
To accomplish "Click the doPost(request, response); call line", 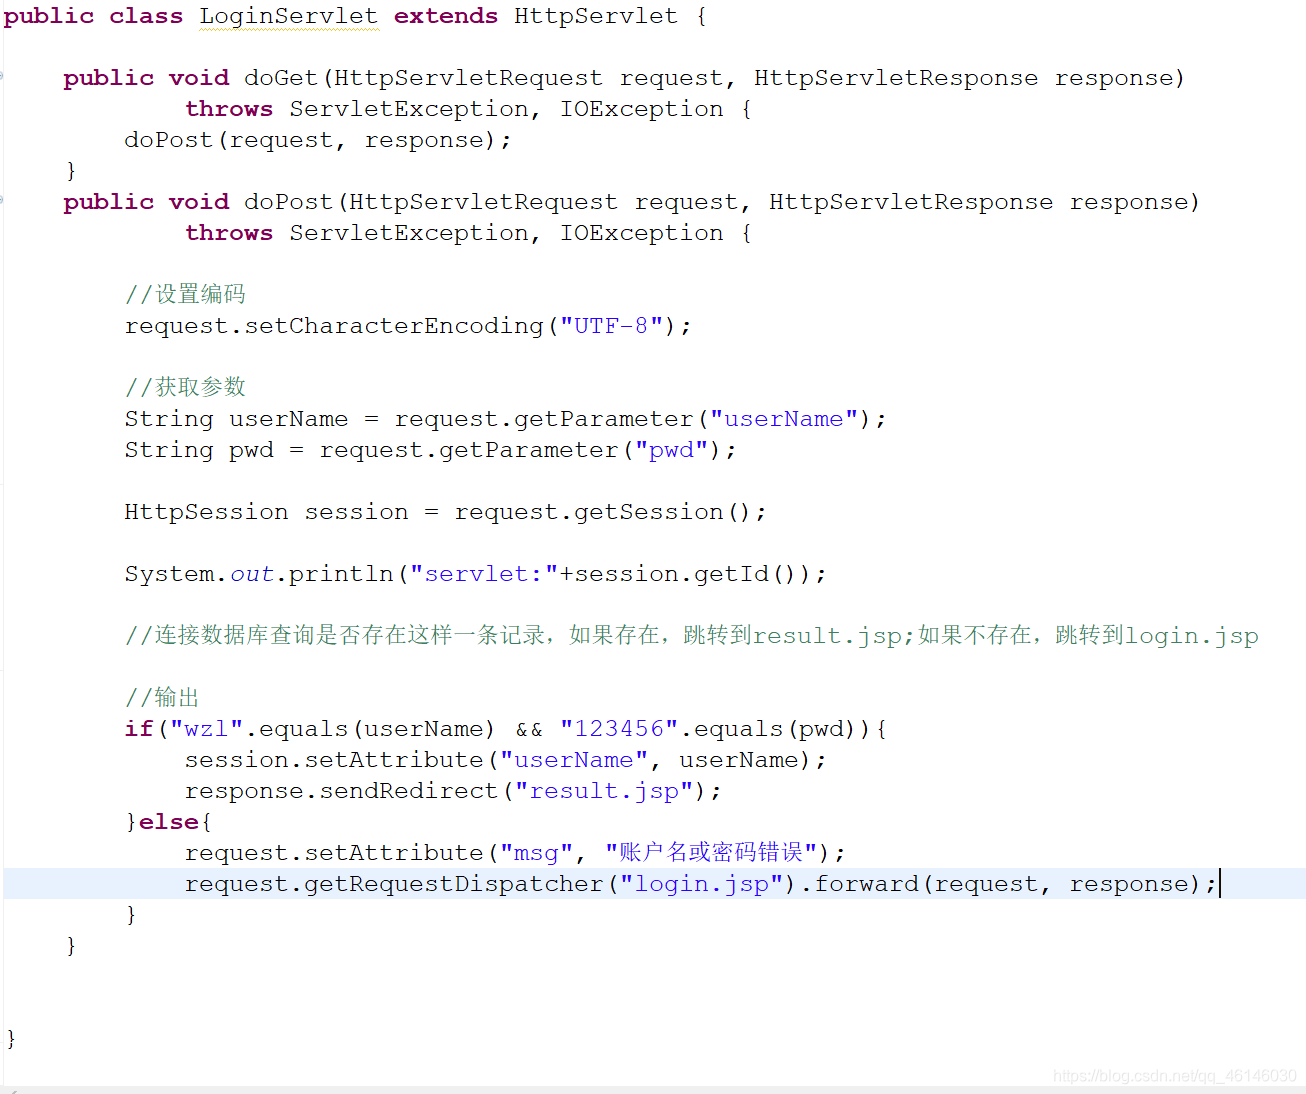I will [318, 140].
